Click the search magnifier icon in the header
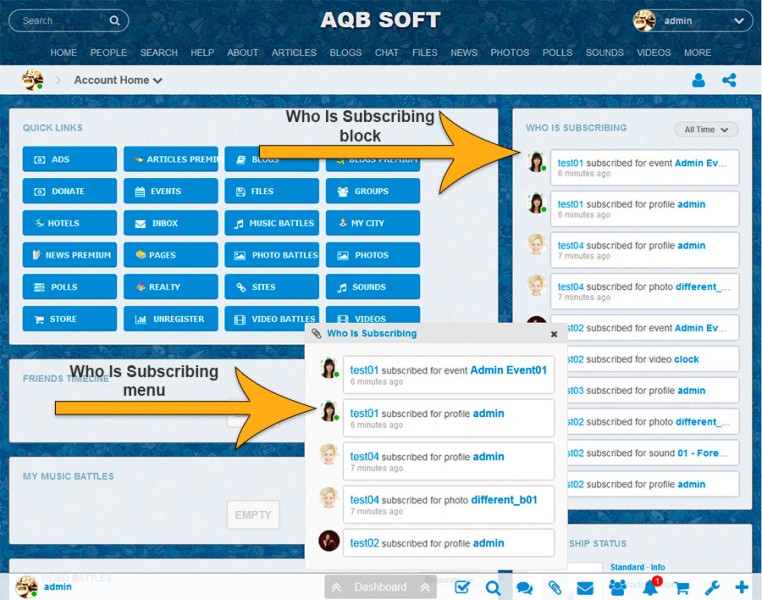 pyautogui.click(x=114, y=20)
